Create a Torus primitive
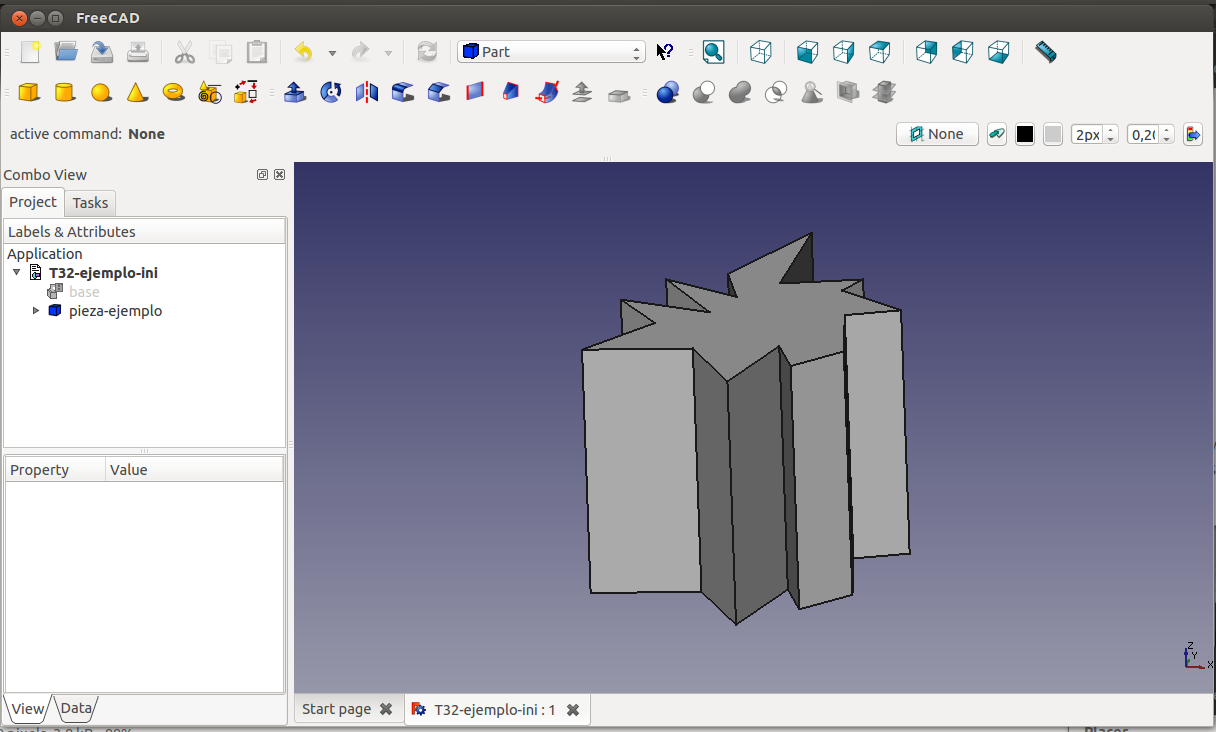 coord(173,93)
